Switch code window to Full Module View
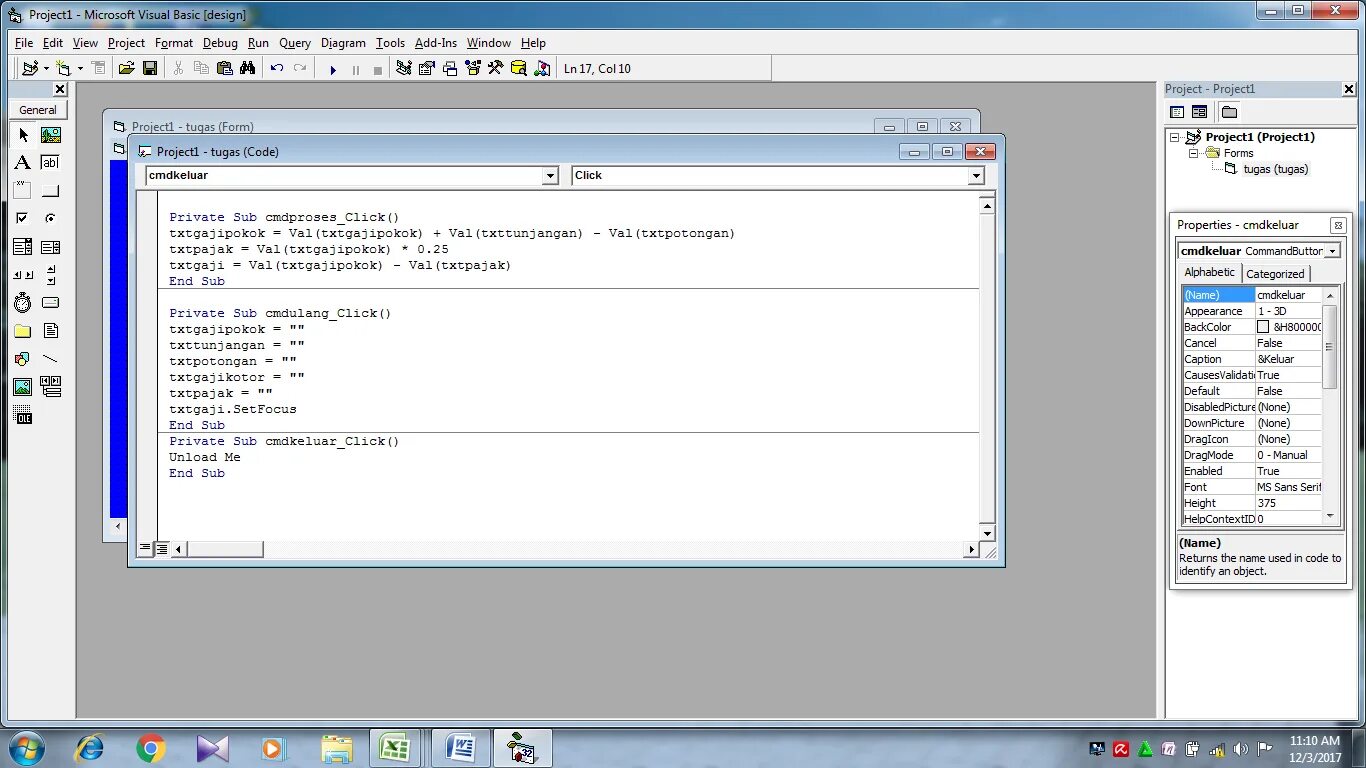 [162, 548]
